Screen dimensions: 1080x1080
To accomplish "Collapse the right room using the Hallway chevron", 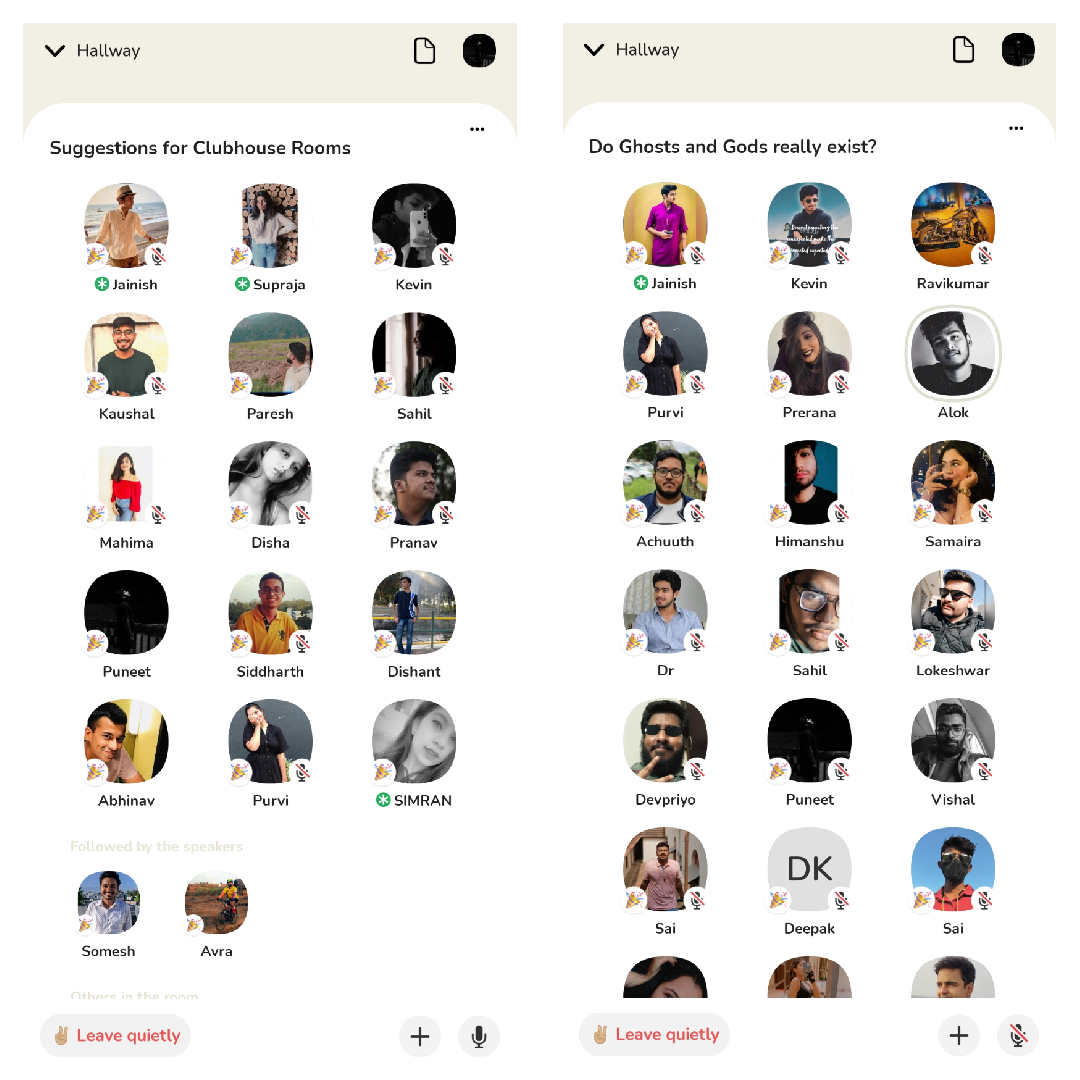I will pos(594,50).
